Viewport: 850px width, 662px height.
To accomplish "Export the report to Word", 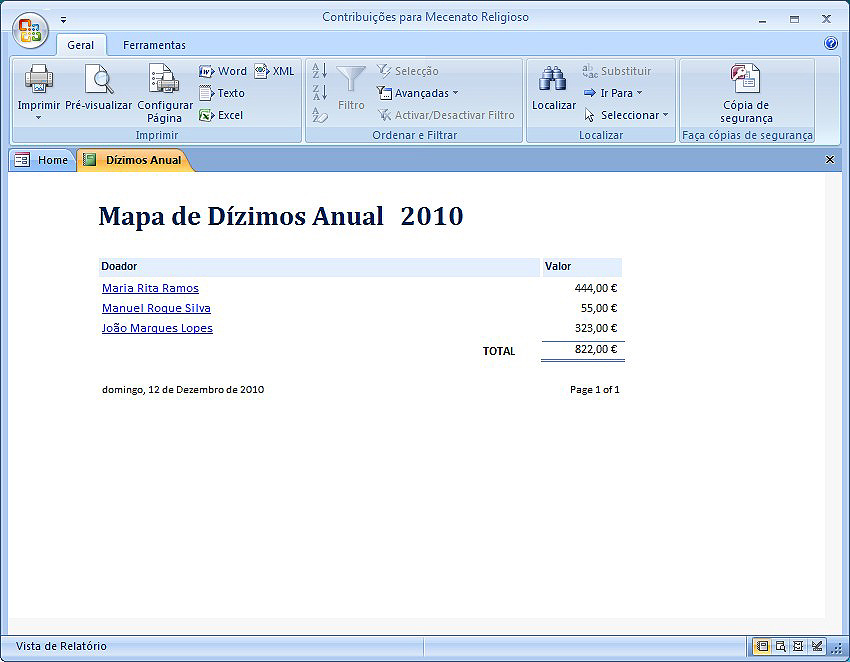I will (x=222, y=71).
